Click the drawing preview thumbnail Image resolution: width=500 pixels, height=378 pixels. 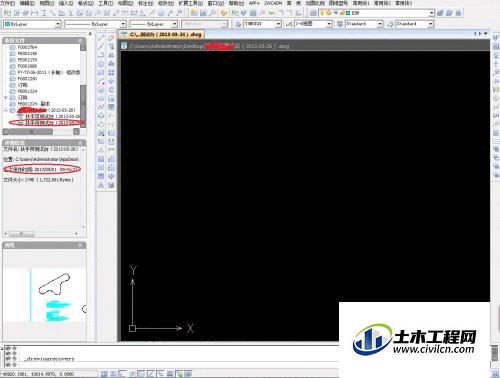coord(44,295)
